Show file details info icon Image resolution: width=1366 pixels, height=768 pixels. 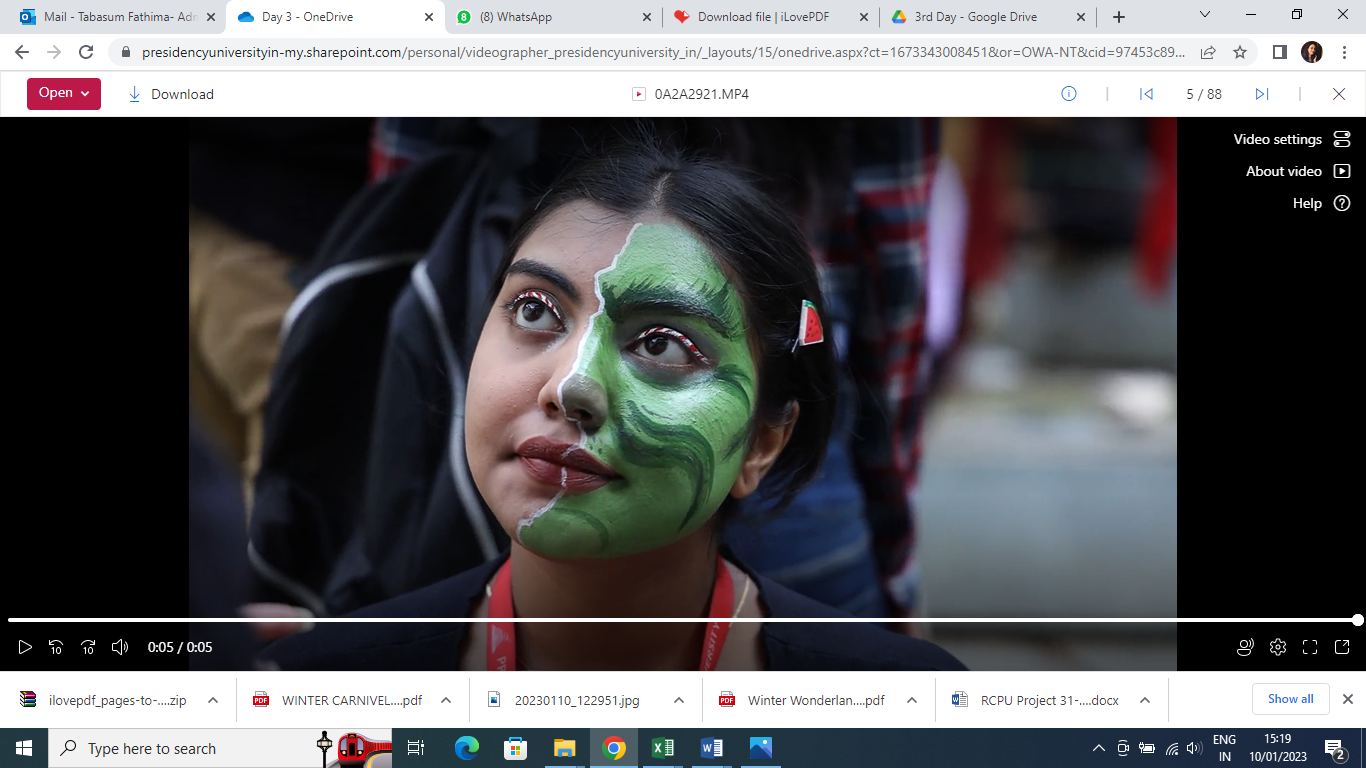(1068, 94)
